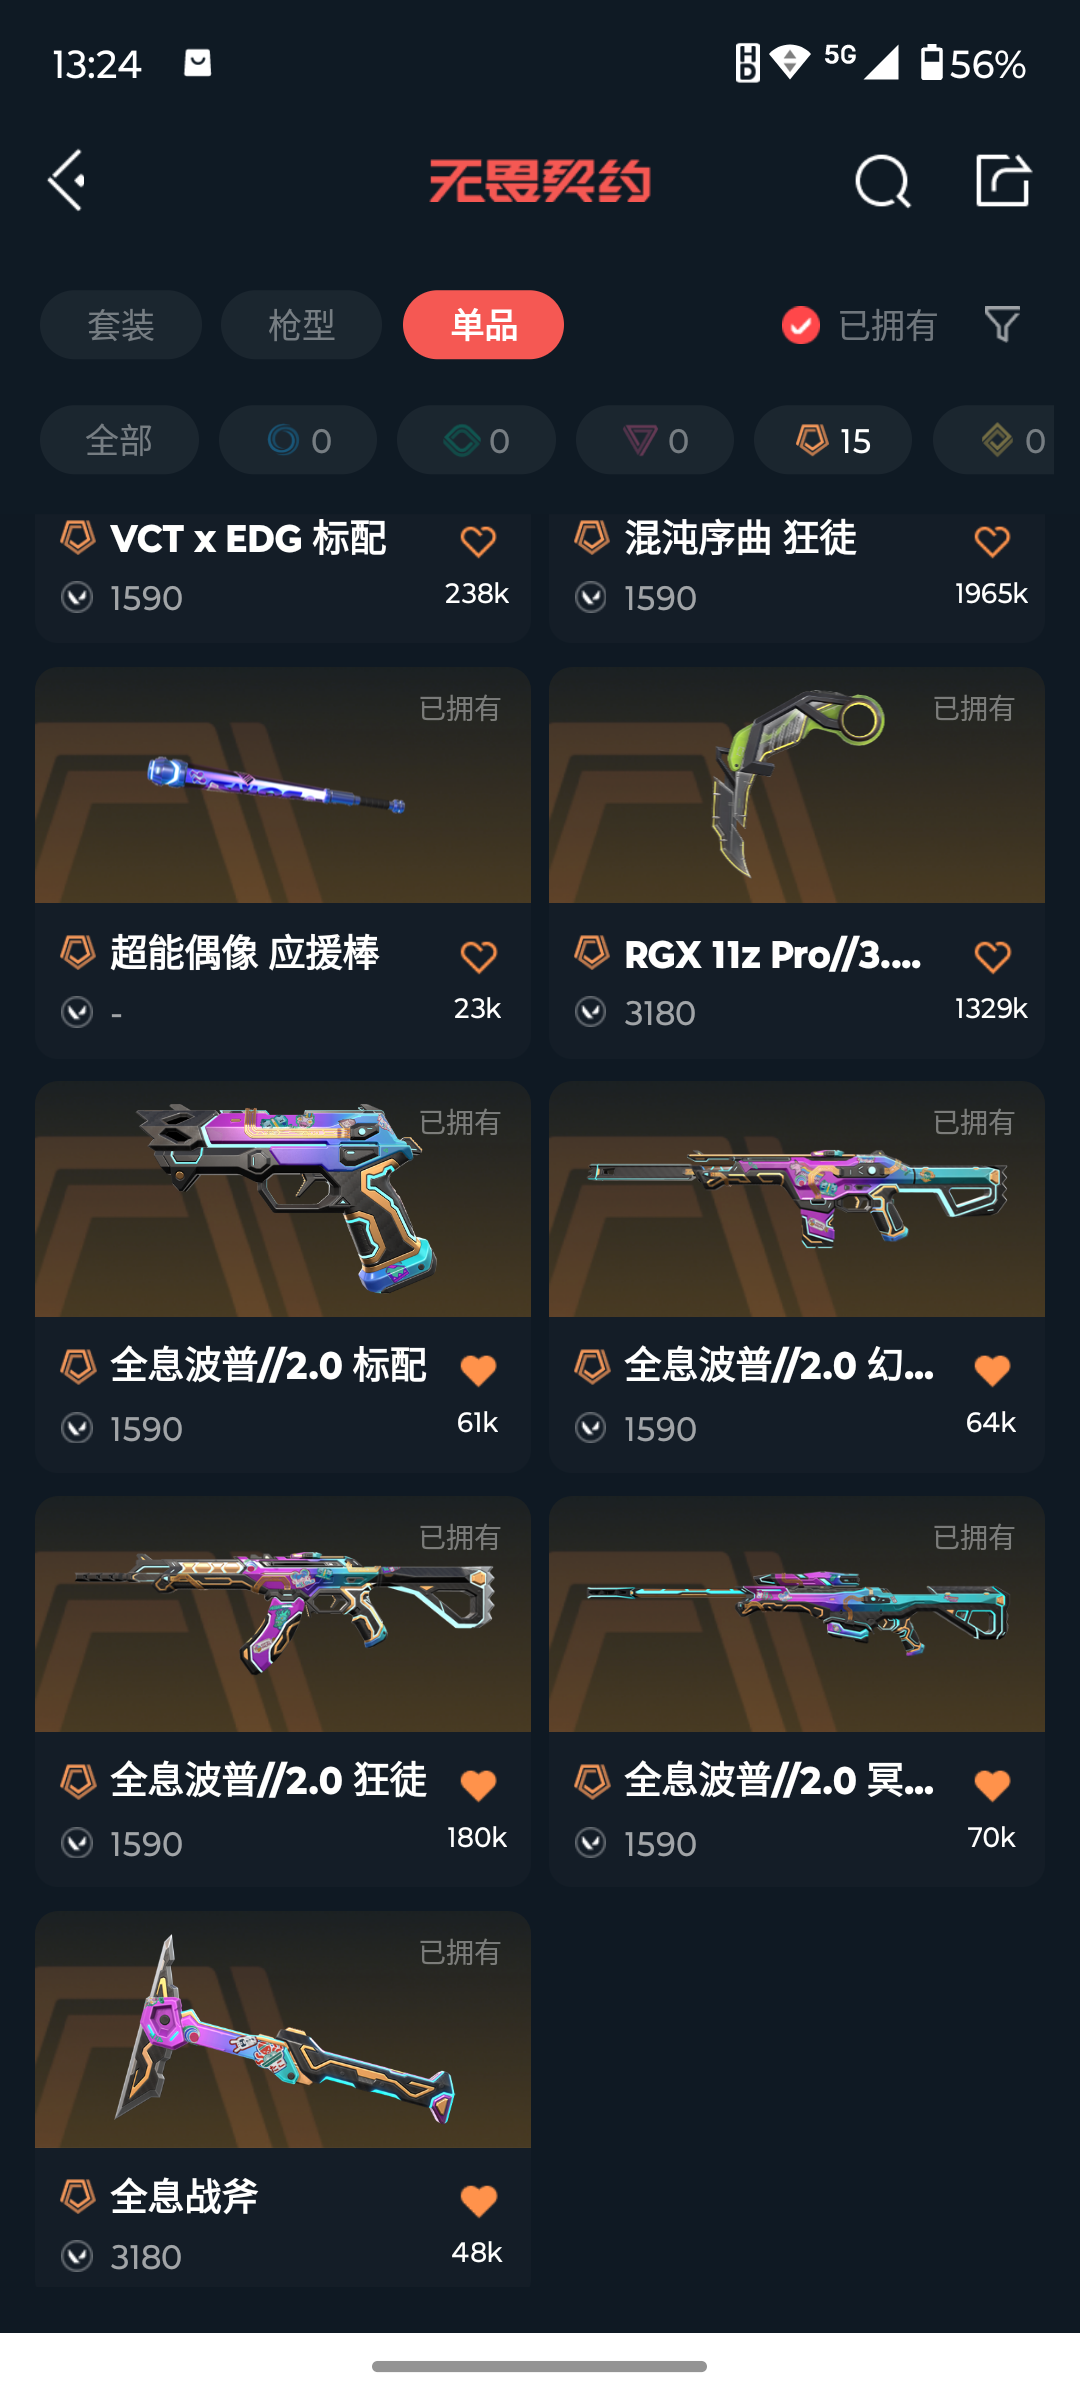Select the purple triangle tier filter
The width and height of the screenshot is (1080, 2400).
[655, 440]
